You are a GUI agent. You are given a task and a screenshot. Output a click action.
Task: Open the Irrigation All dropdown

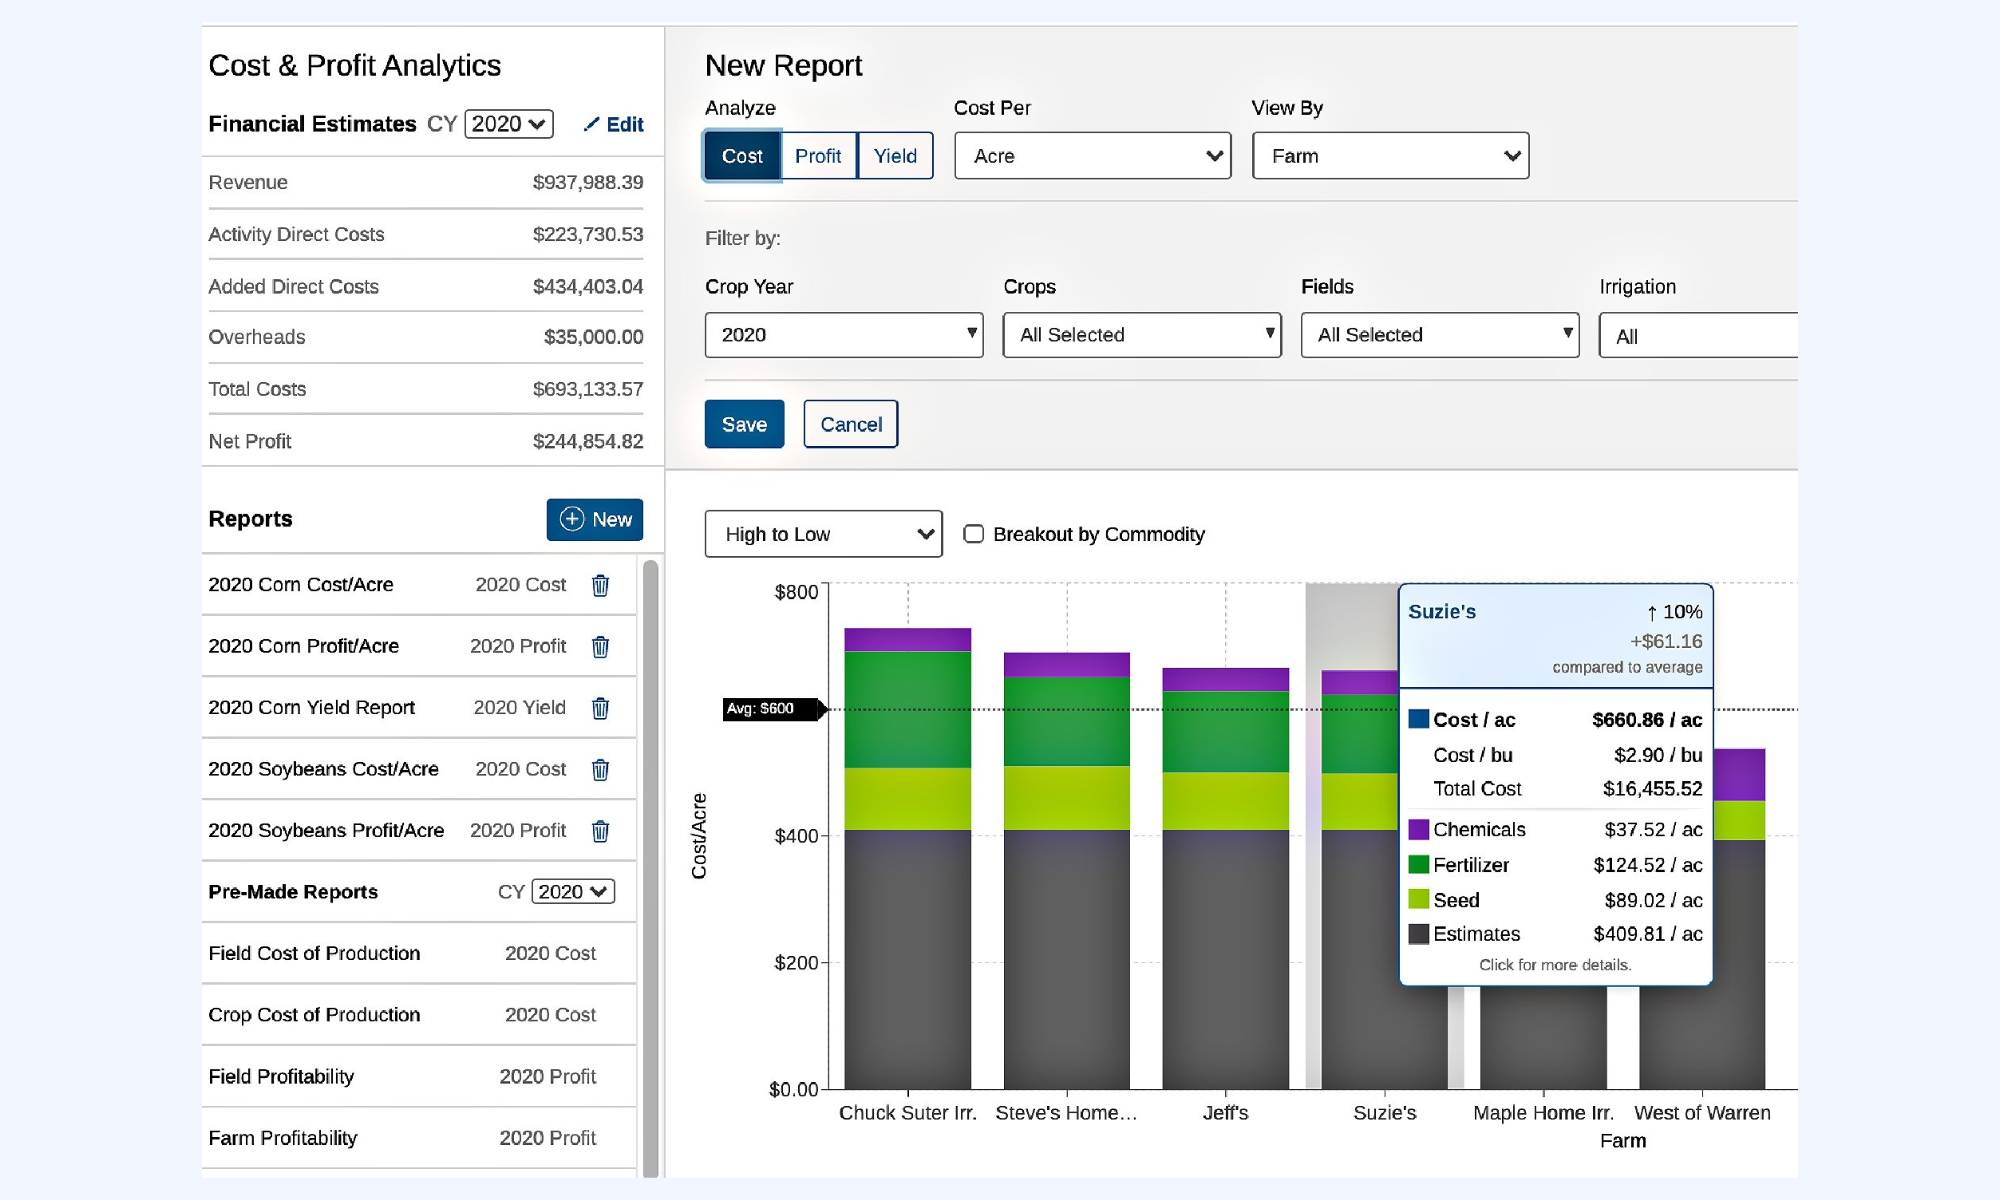pos(1698,336)
